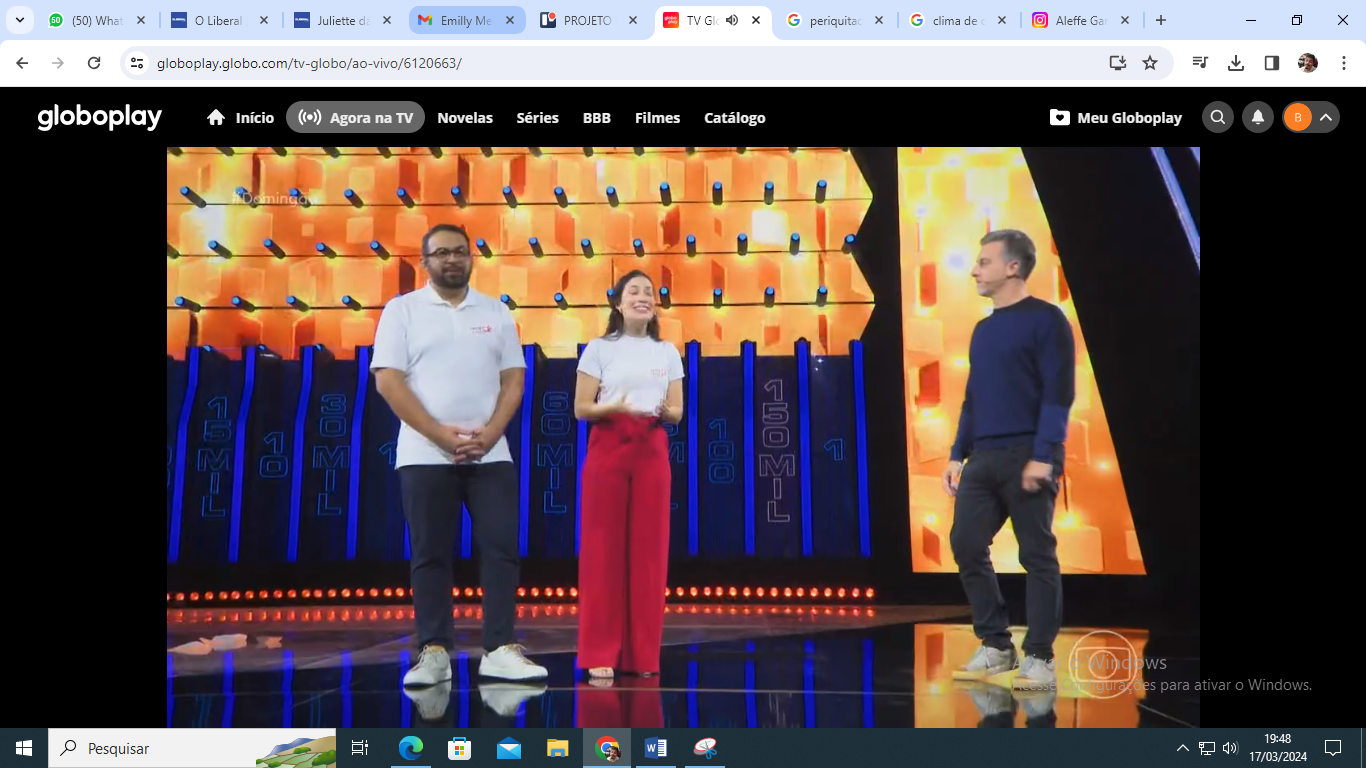This screenshot has width=1366, height=768.
Task: Adjust the system volume speaker icon
Action: point(1230,748)
